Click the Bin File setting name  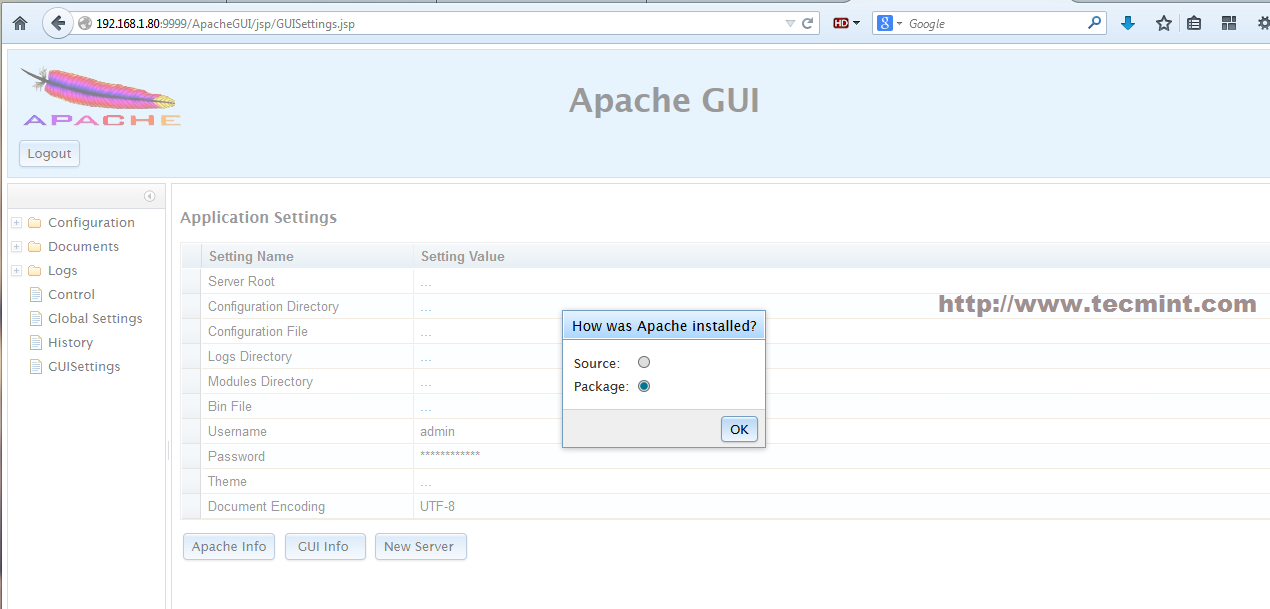230,406
